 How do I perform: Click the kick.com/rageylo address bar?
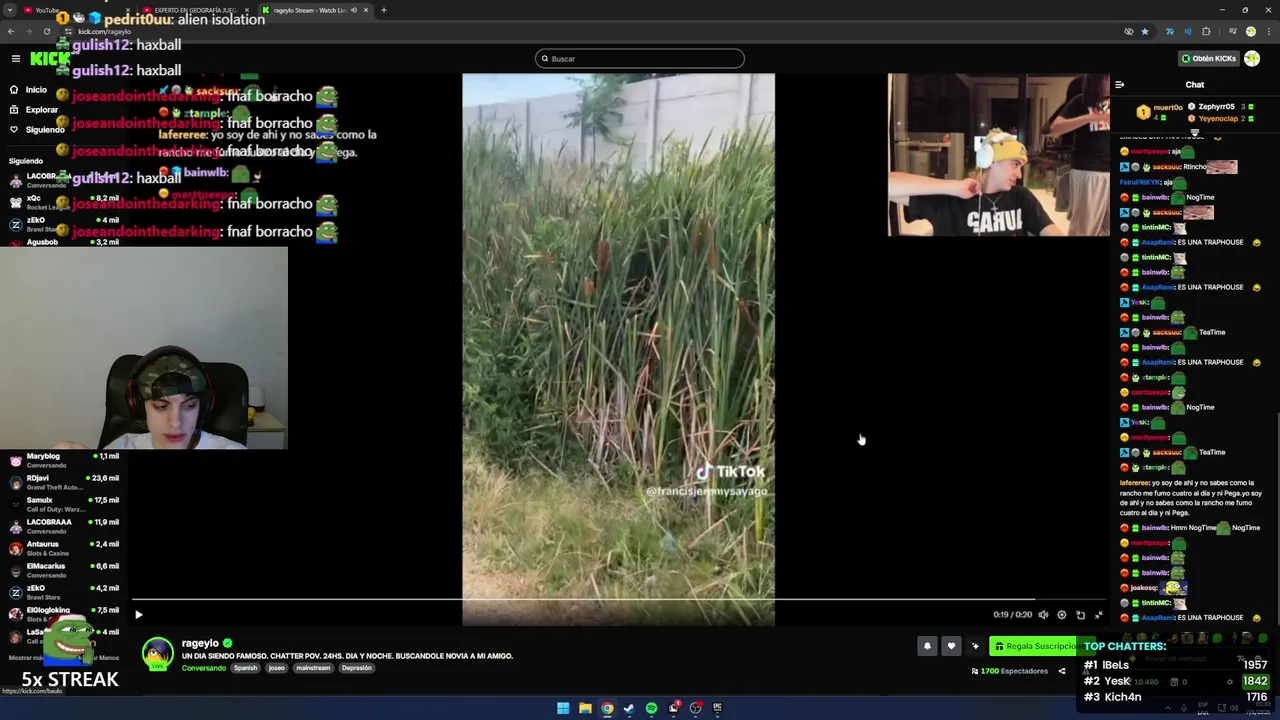pos(600,31)
